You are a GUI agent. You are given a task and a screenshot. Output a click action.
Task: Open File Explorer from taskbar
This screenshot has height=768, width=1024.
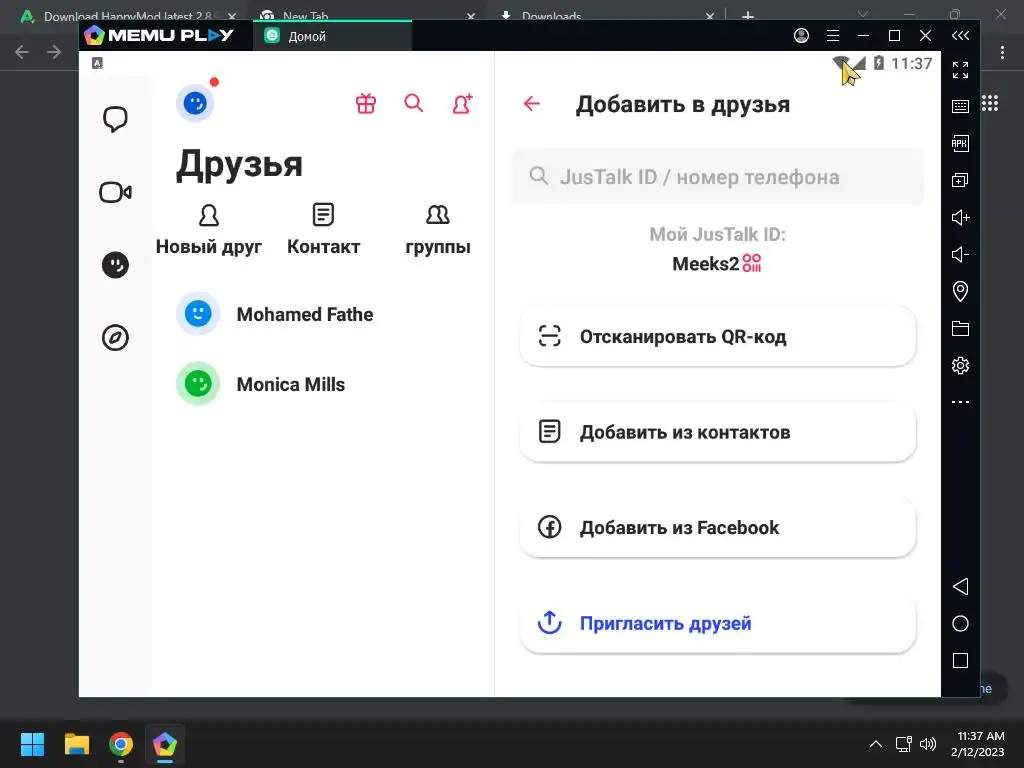[76, 744]
